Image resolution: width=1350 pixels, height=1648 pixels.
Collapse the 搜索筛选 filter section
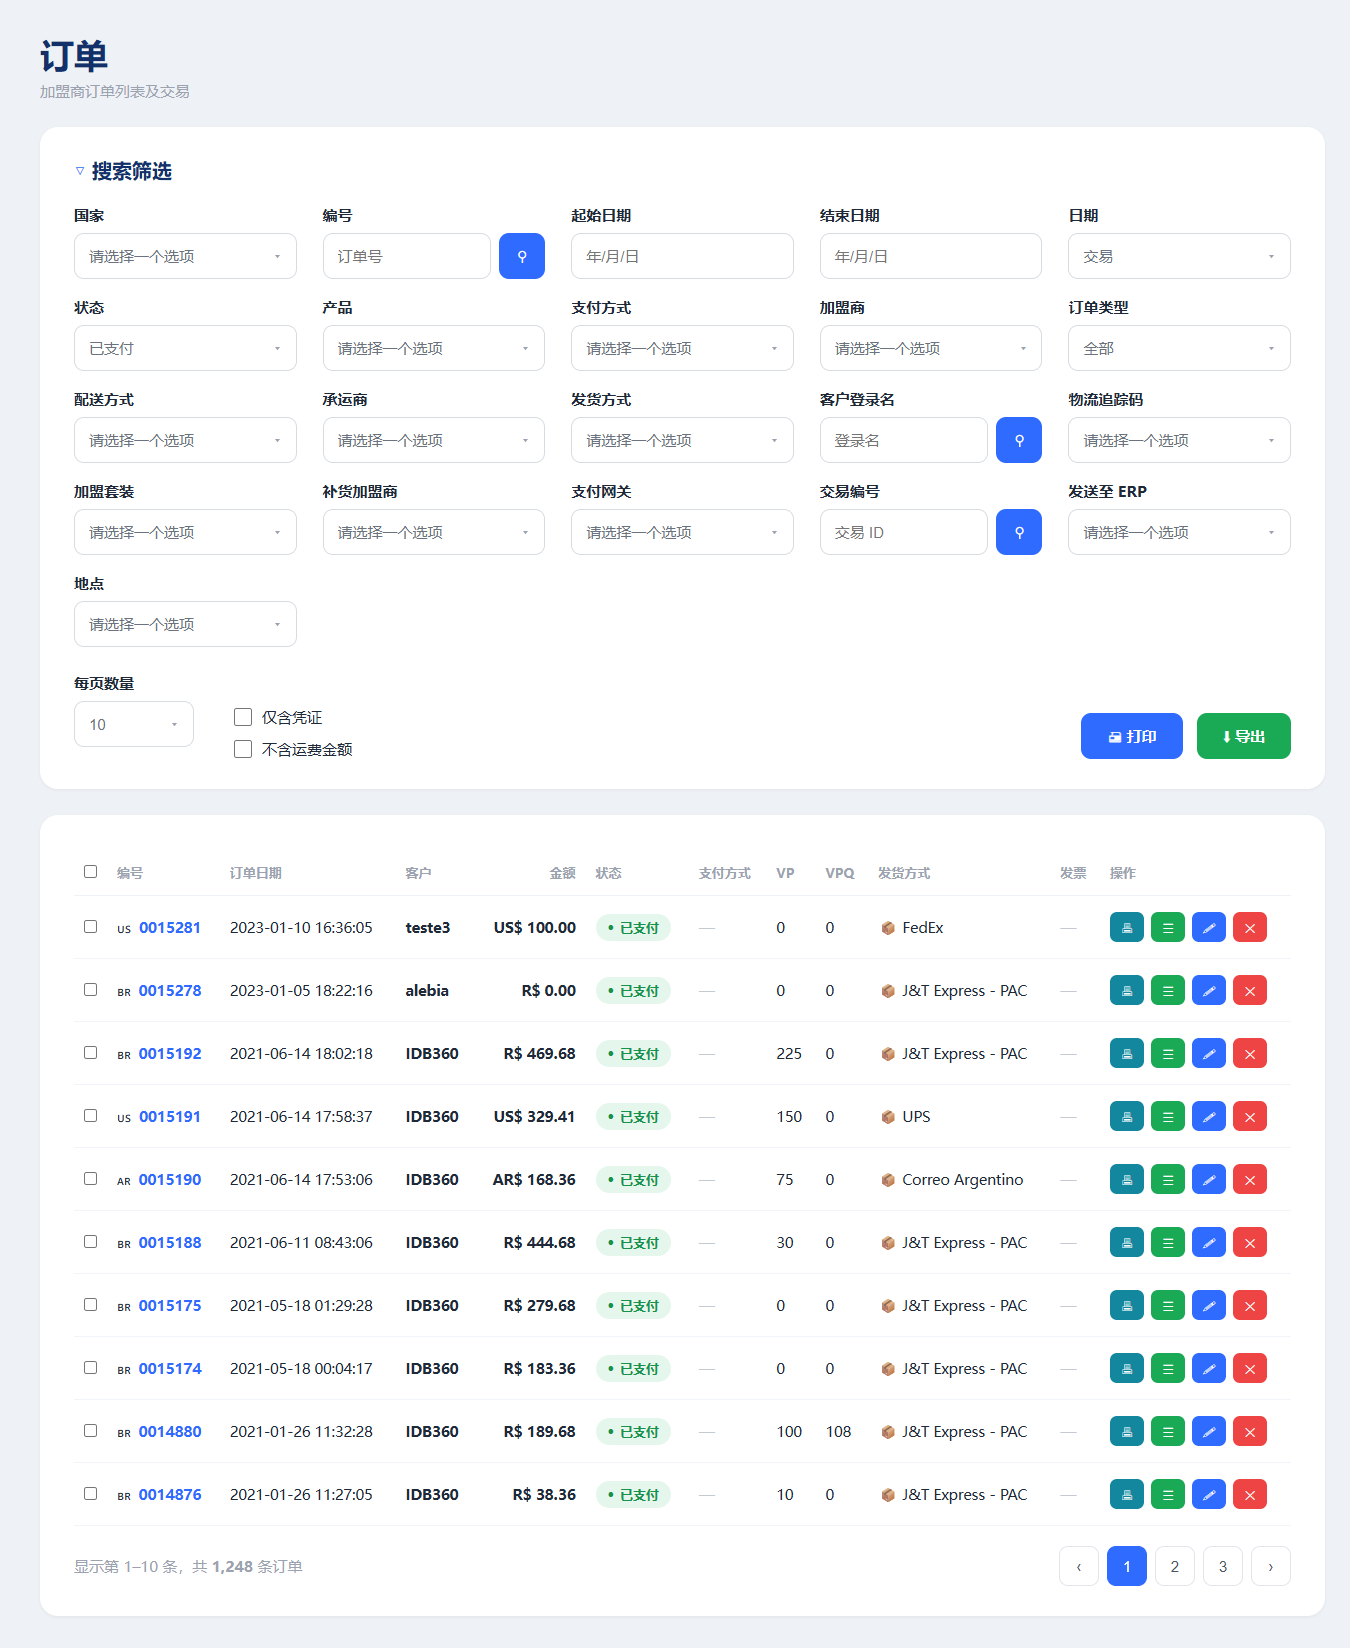point(123,171)
